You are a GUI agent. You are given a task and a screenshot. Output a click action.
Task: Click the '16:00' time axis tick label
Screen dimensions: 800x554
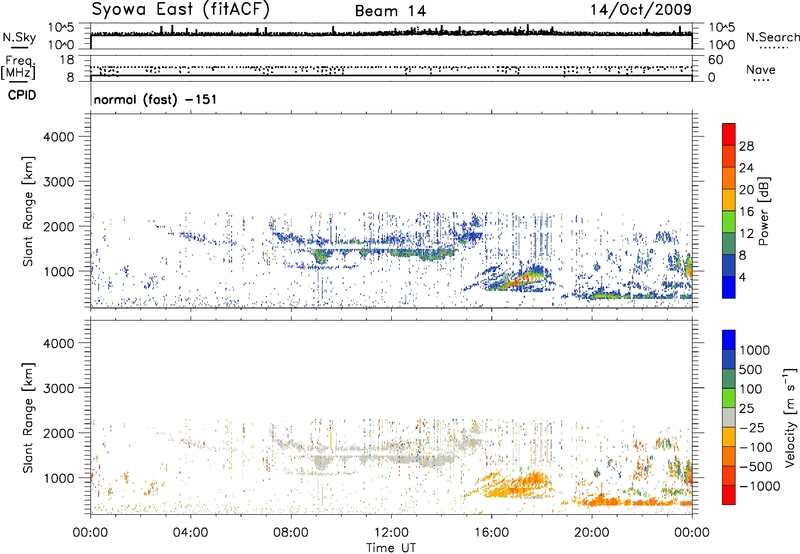coord(491,533)
